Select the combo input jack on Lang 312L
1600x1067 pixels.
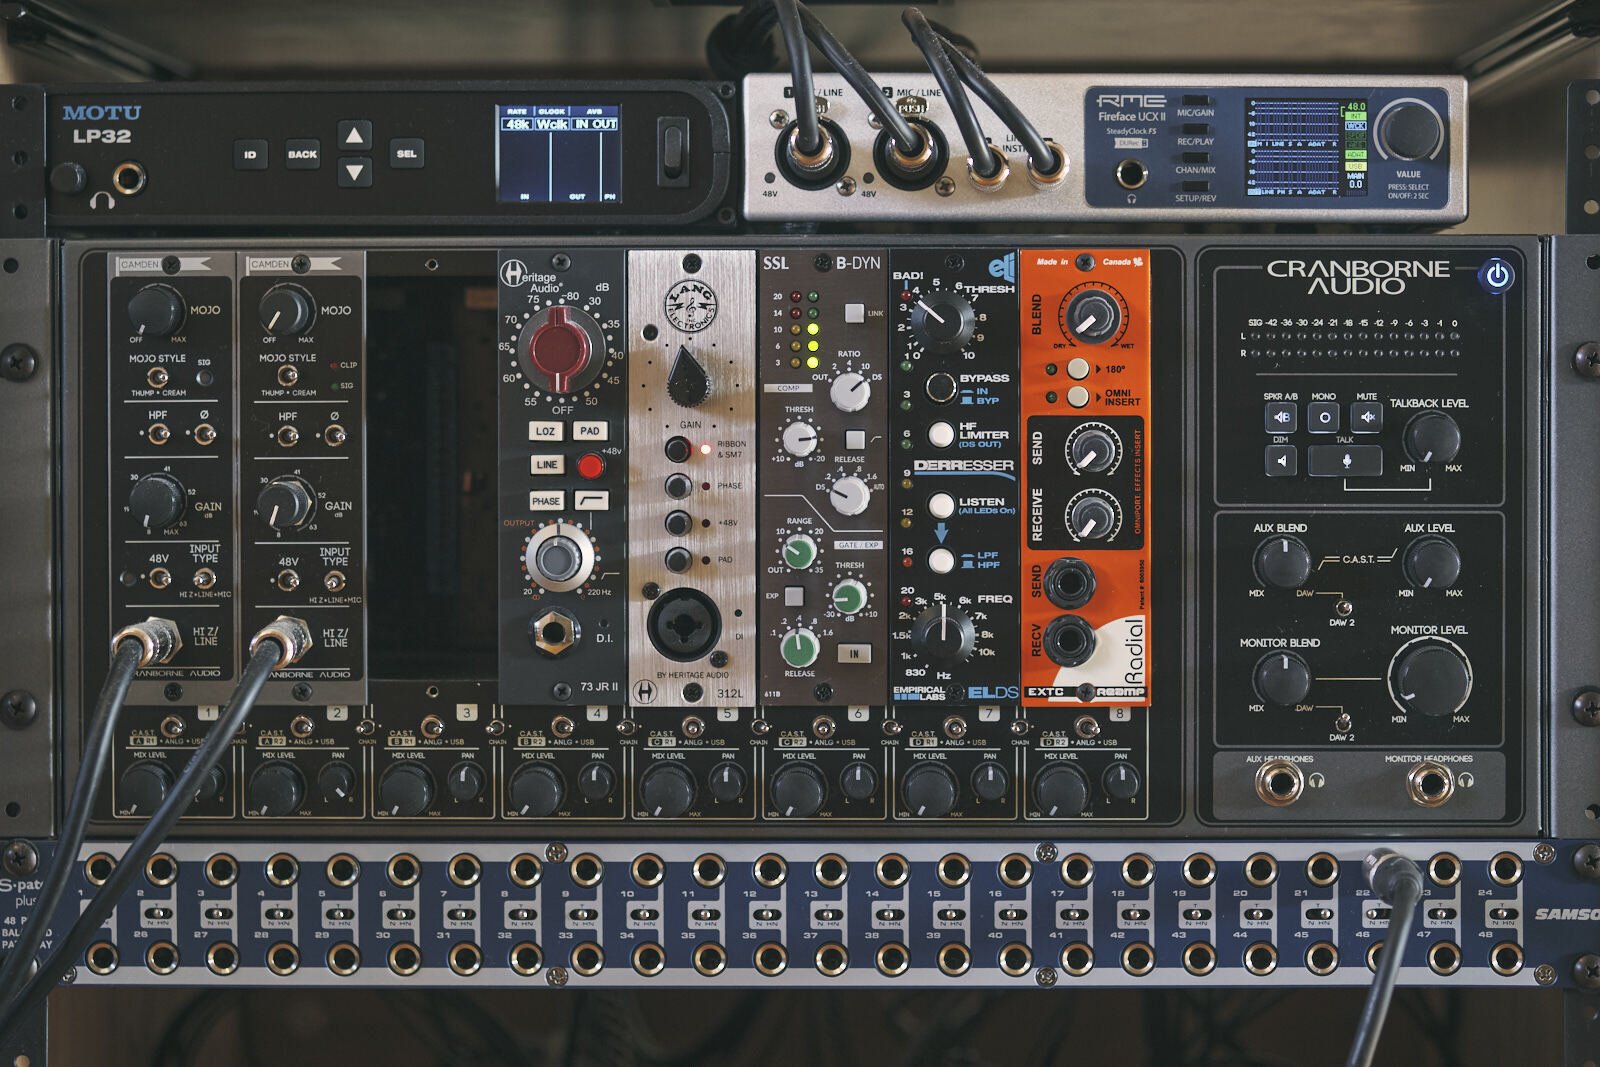pos(684,625)
